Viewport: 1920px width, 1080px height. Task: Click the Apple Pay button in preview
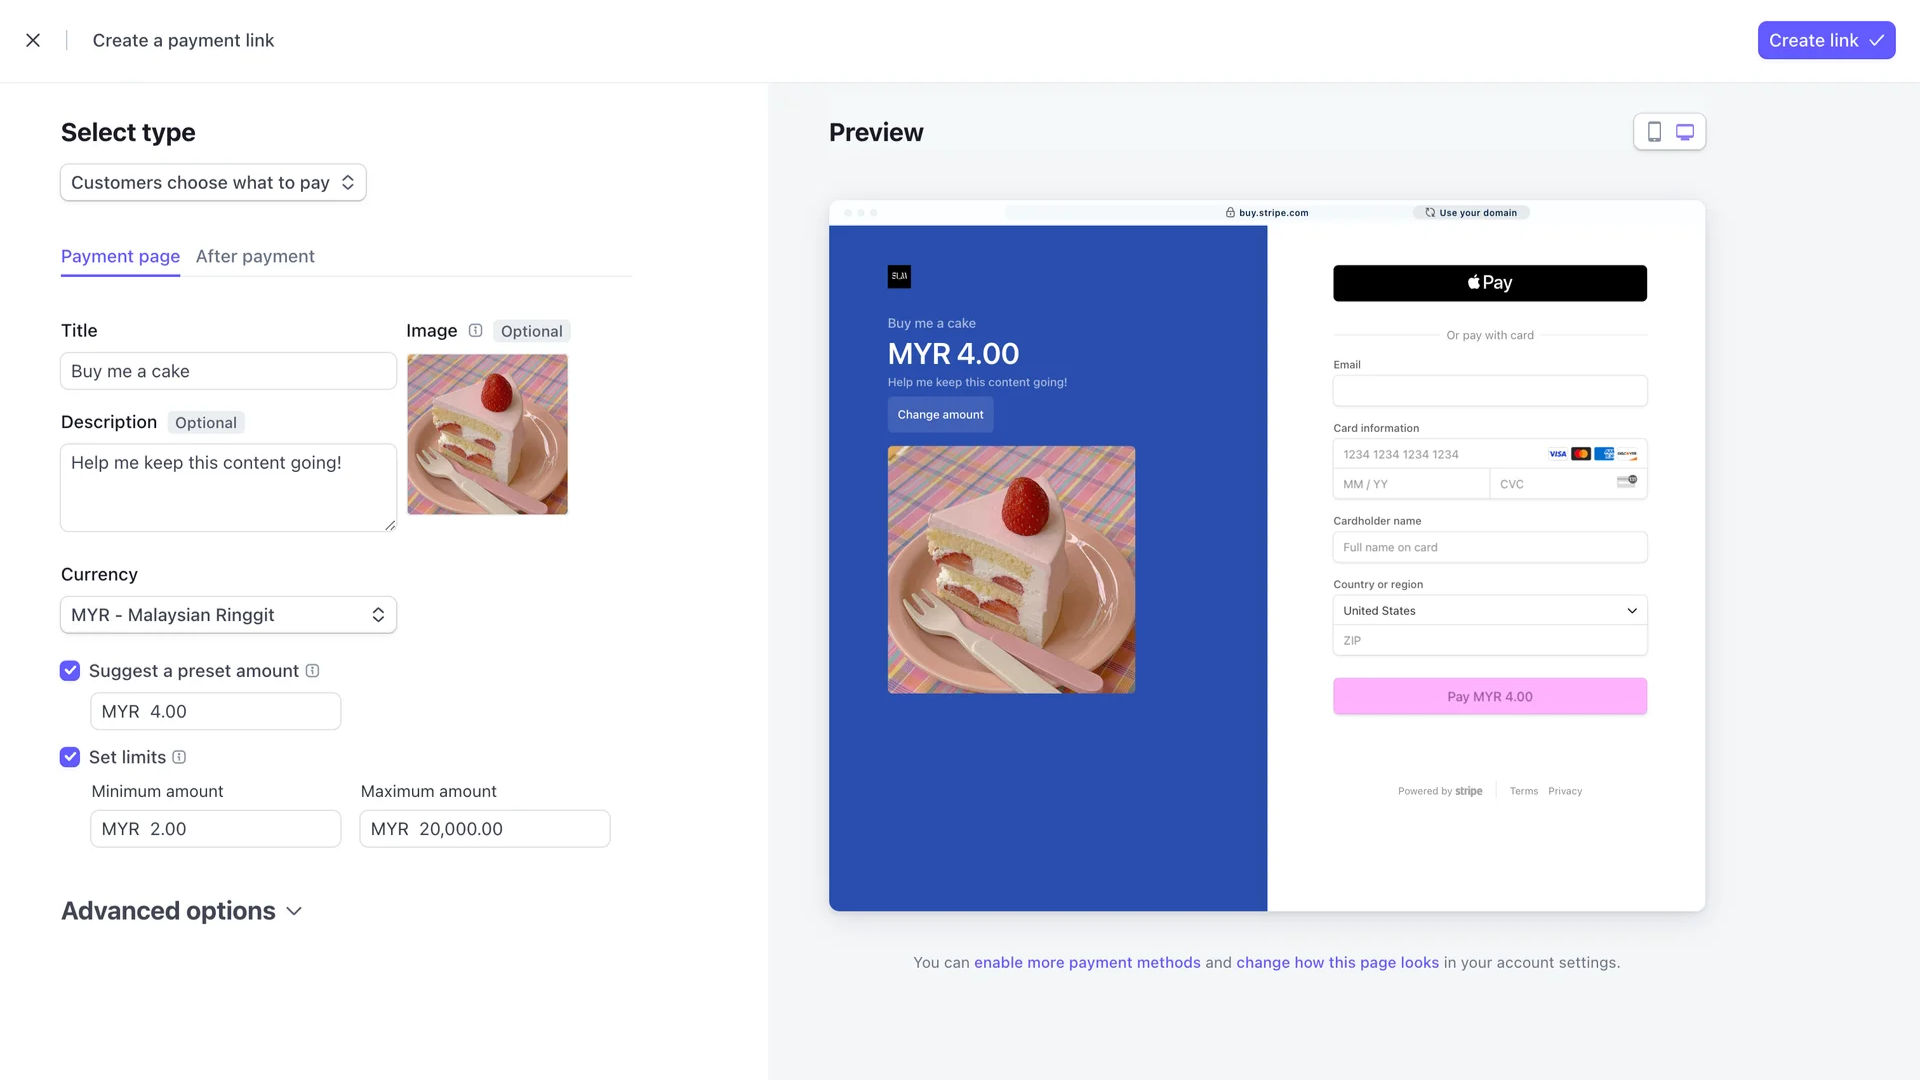1489,283
